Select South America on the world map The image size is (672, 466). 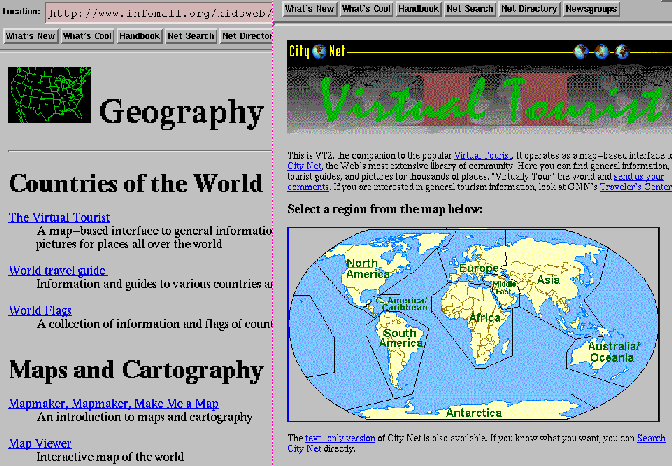(x=401, y=338)
